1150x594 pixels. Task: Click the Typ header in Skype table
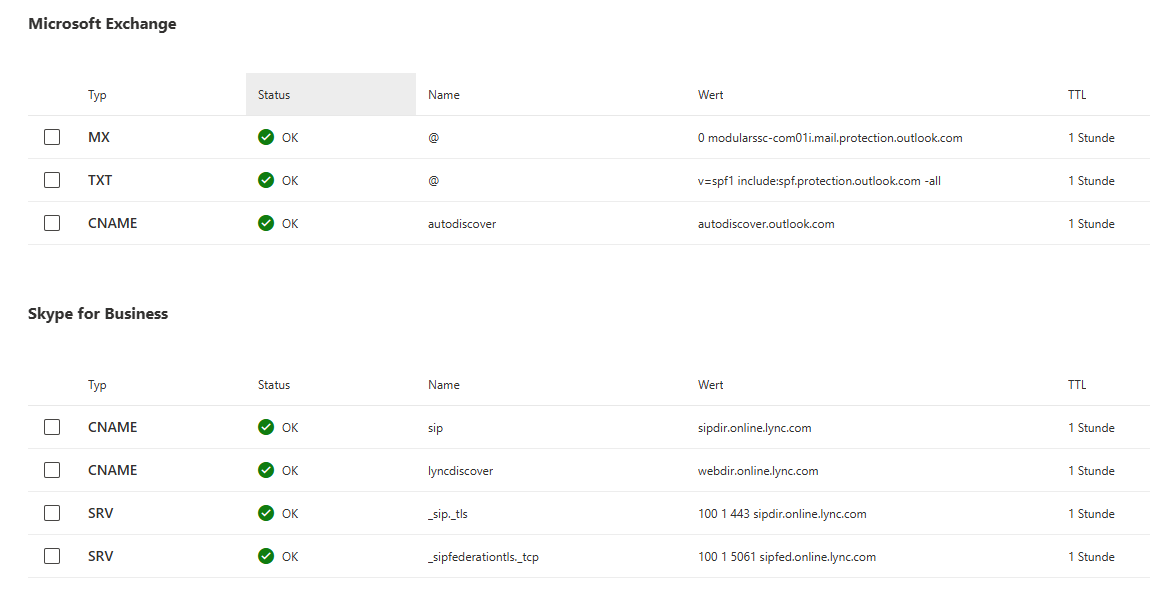[97, 385]
